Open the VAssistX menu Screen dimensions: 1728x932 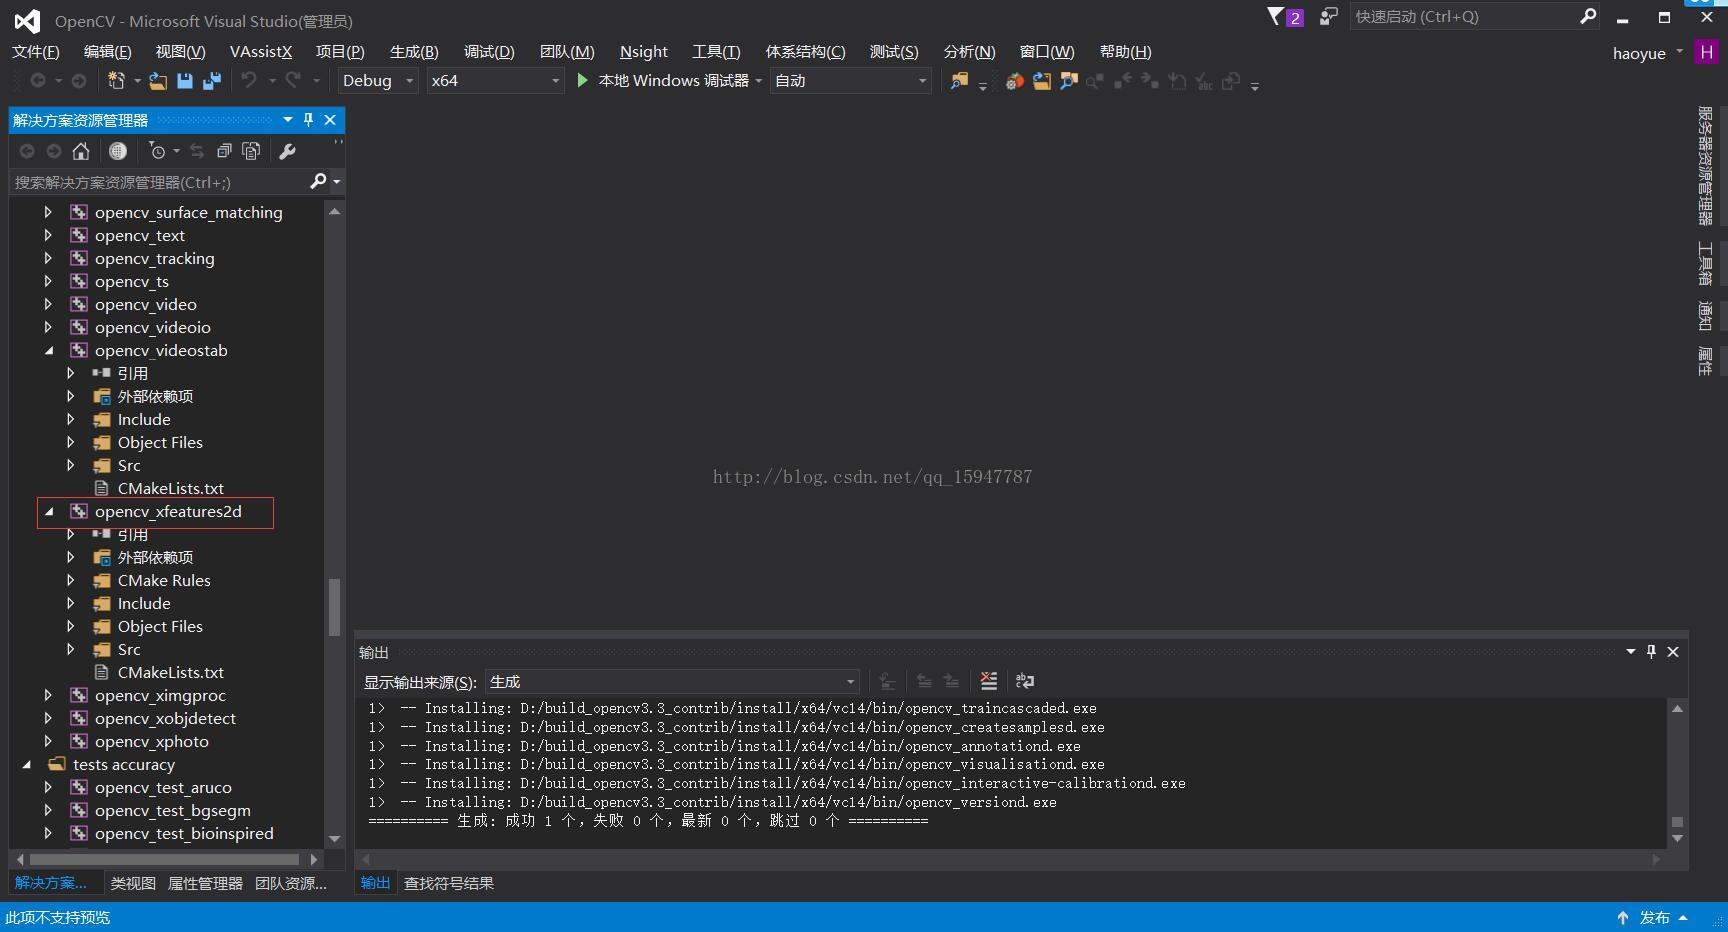tap(261, 52)
